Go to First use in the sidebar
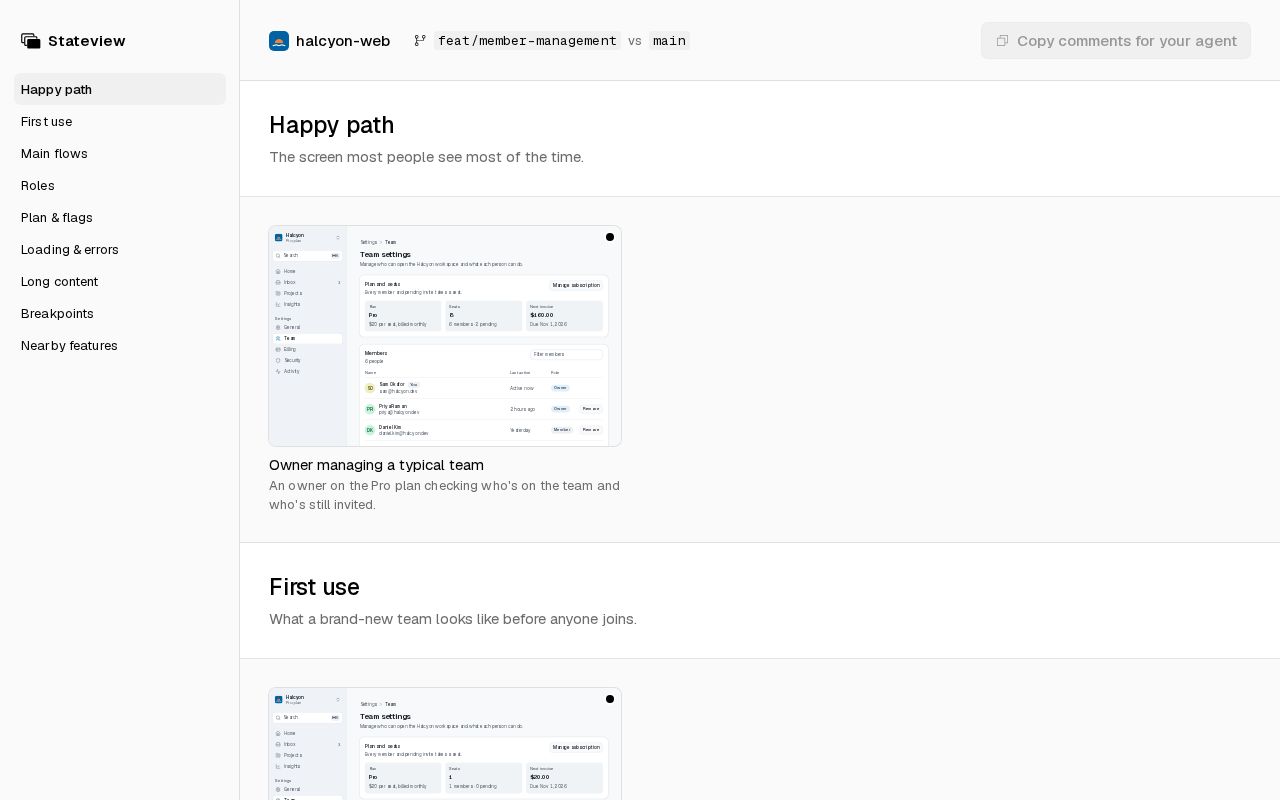The width and height of the screenshot is (1280, 800). (120, 121)
